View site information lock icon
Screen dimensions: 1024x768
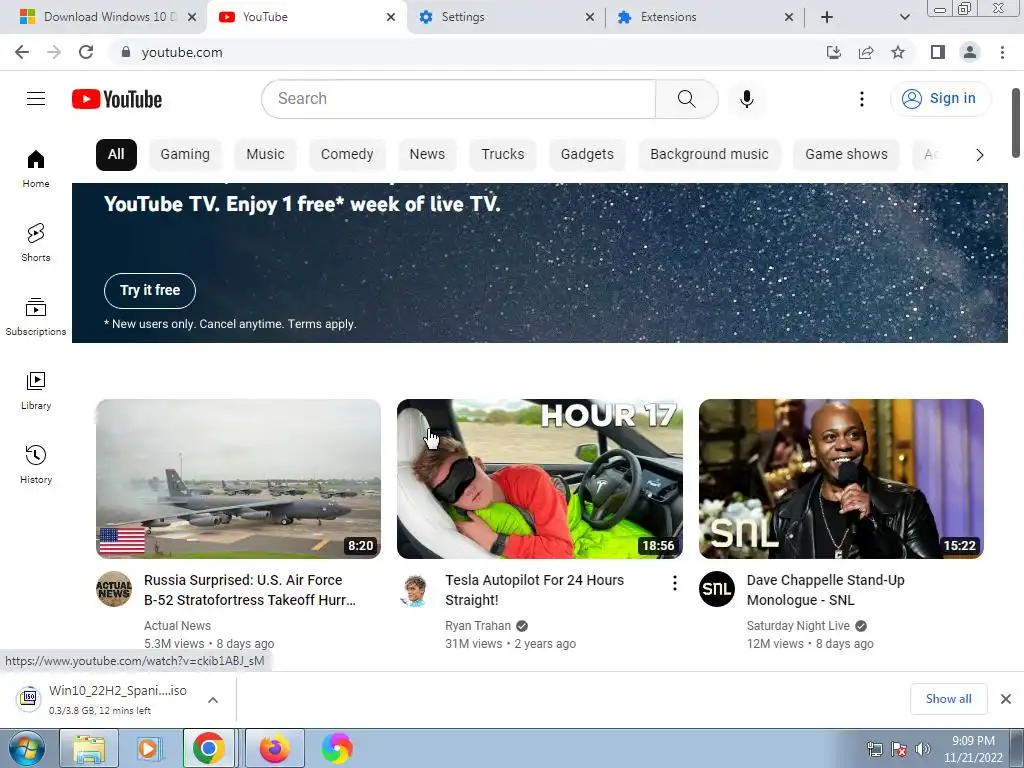coord(125,52)
